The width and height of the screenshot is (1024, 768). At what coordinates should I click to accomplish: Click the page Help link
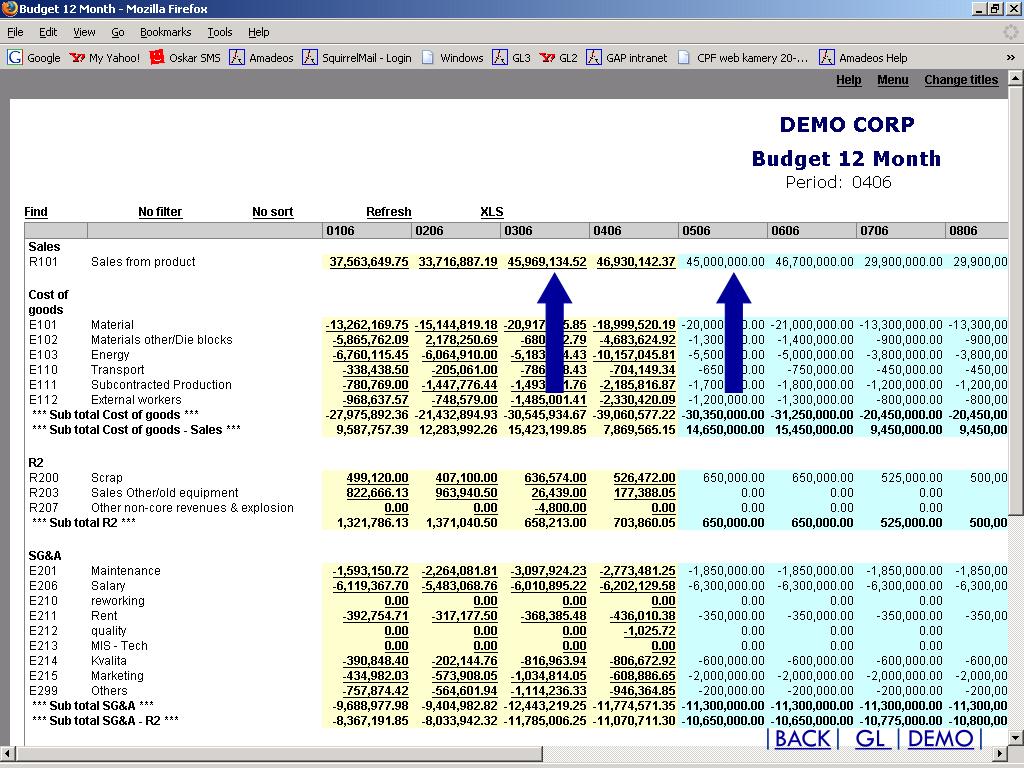(x=848, y=80)
